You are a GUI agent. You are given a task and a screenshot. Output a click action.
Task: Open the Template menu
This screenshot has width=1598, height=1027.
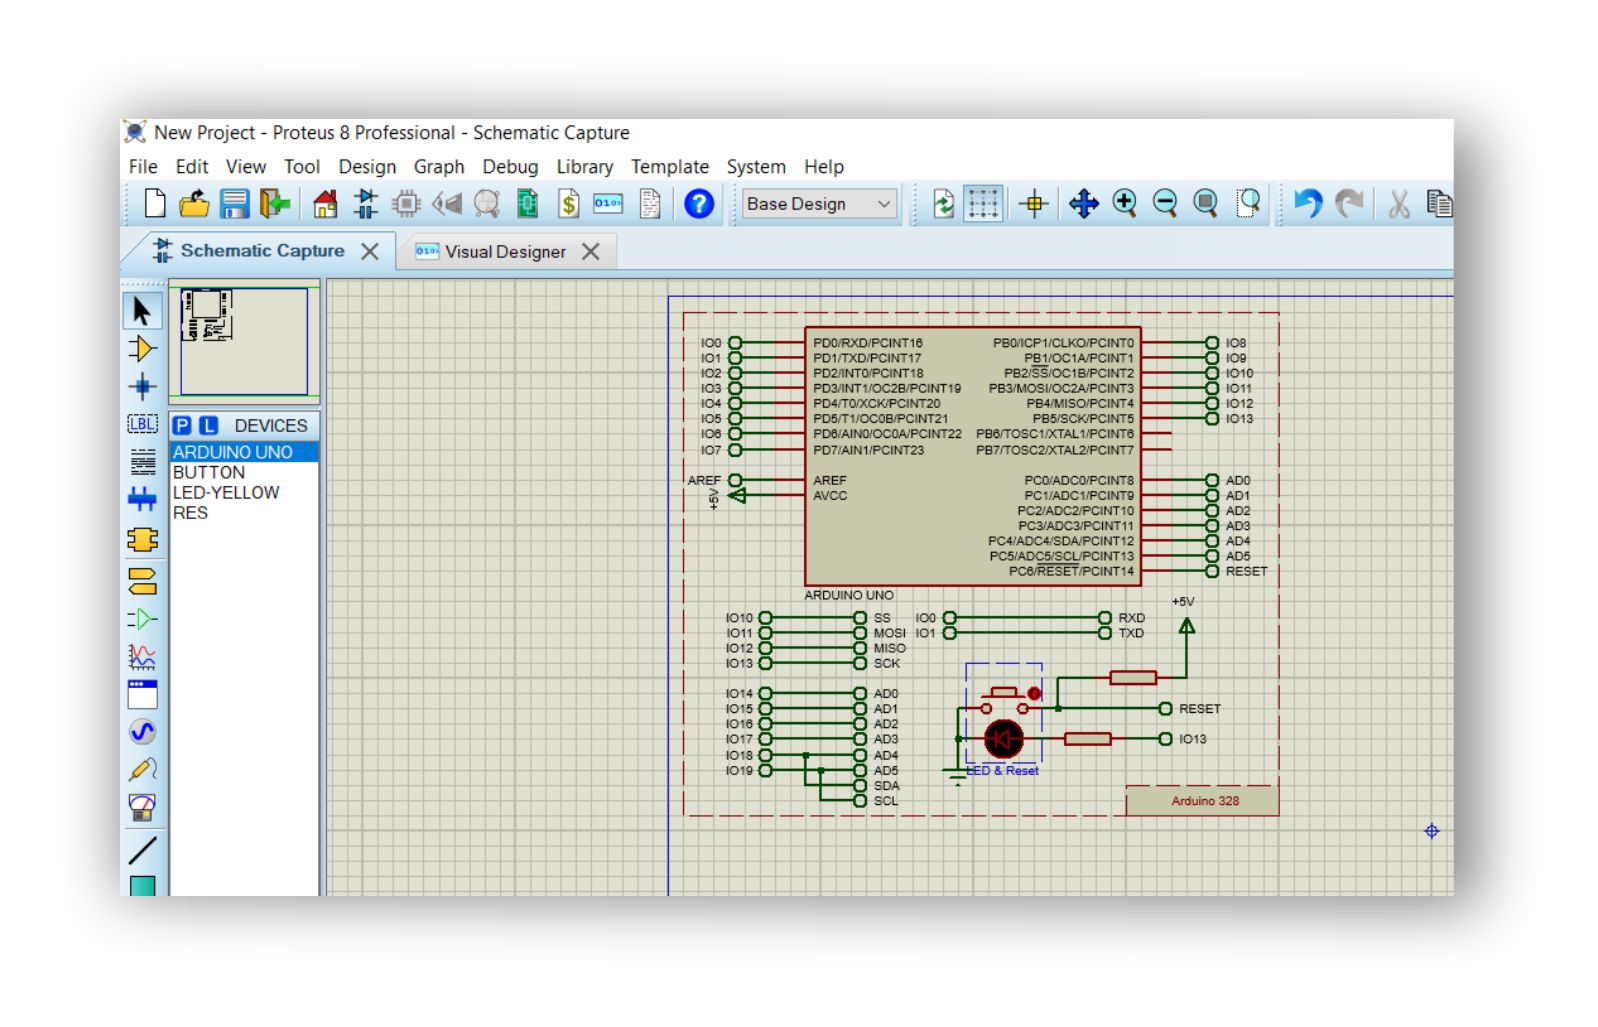click(x=670, y=167)
